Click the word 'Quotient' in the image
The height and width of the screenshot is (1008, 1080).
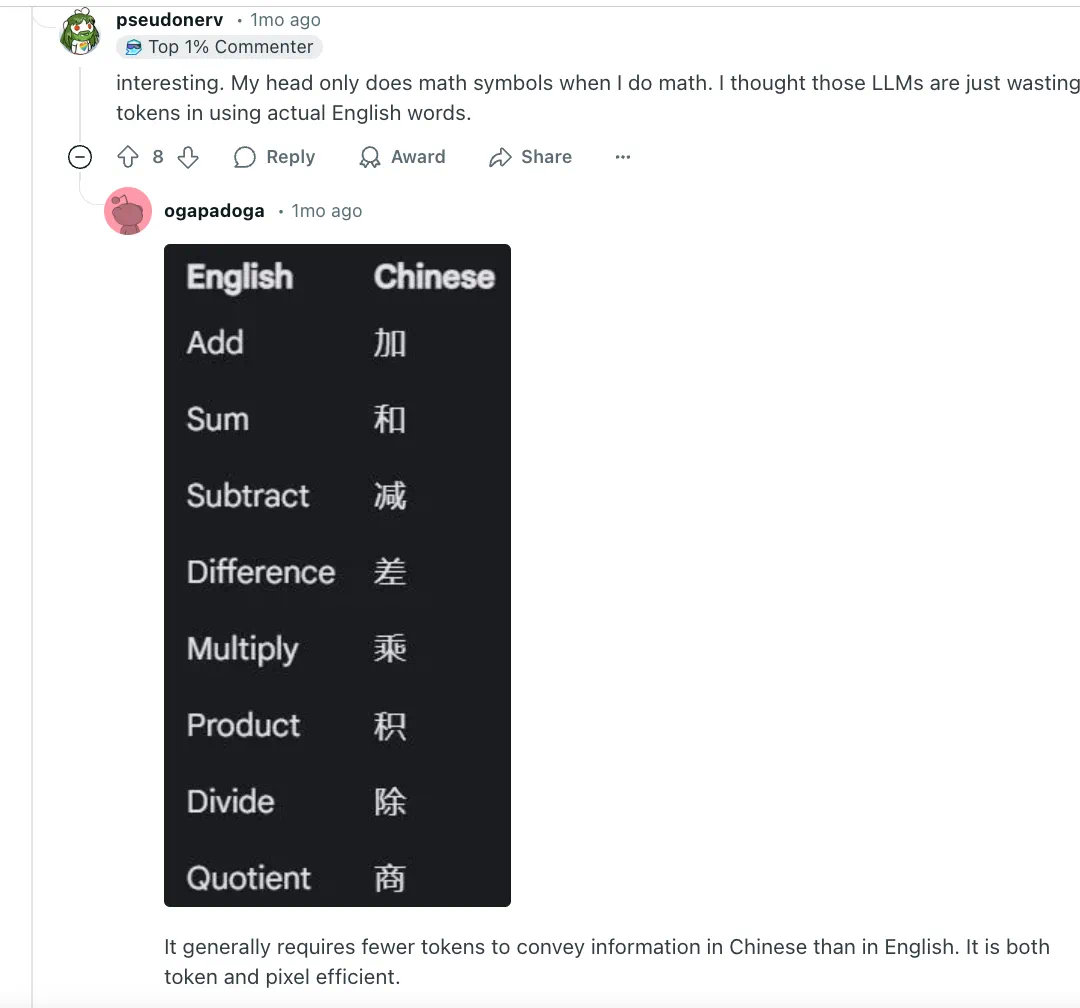pos(249,878)
